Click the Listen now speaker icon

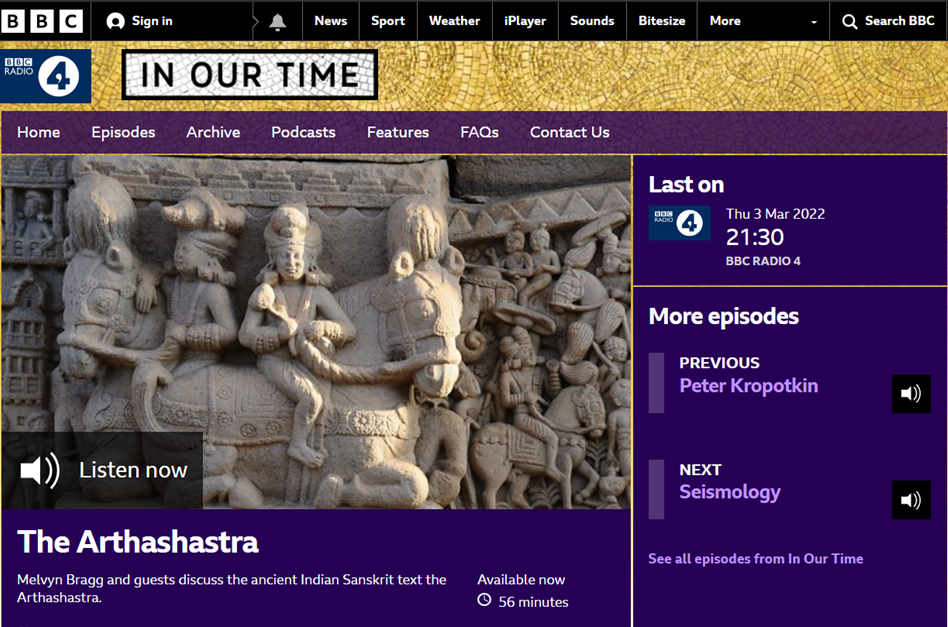coord(38,469)
